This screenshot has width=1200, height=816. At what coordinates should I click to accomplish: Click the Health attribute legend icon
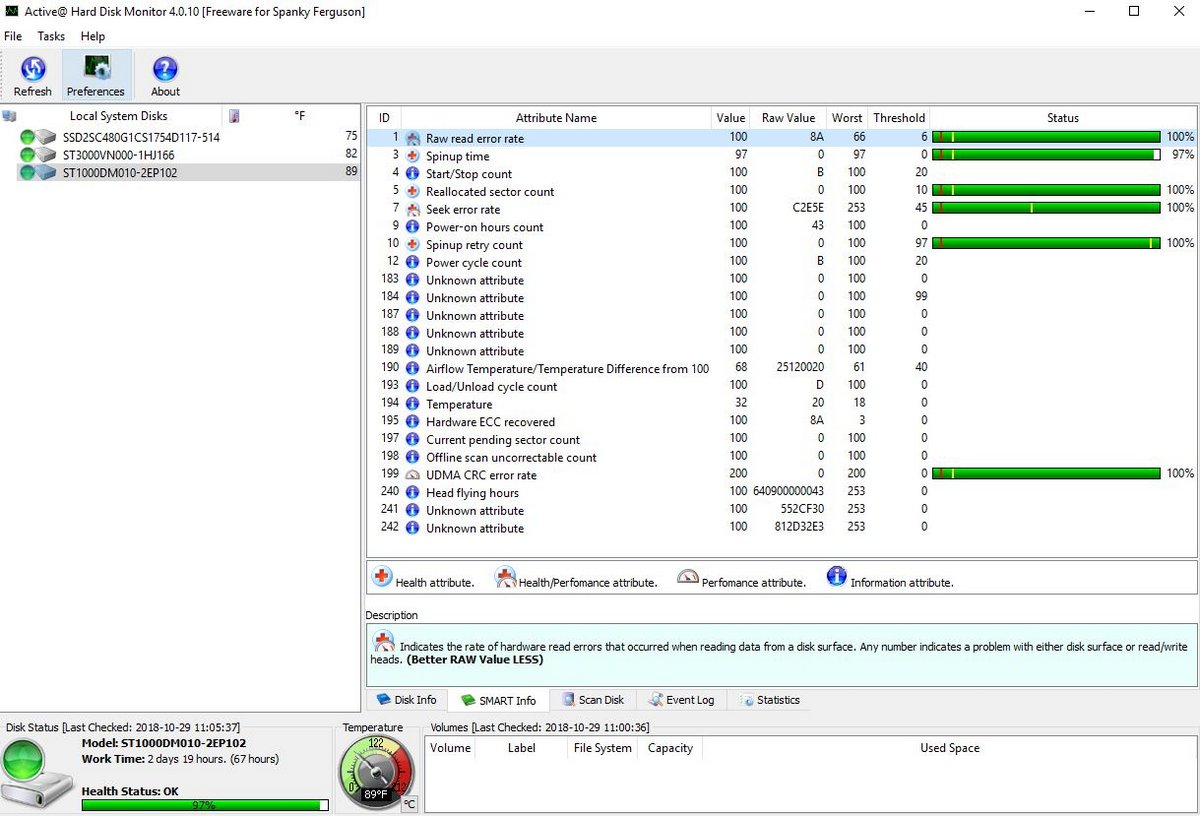point(380,577)
